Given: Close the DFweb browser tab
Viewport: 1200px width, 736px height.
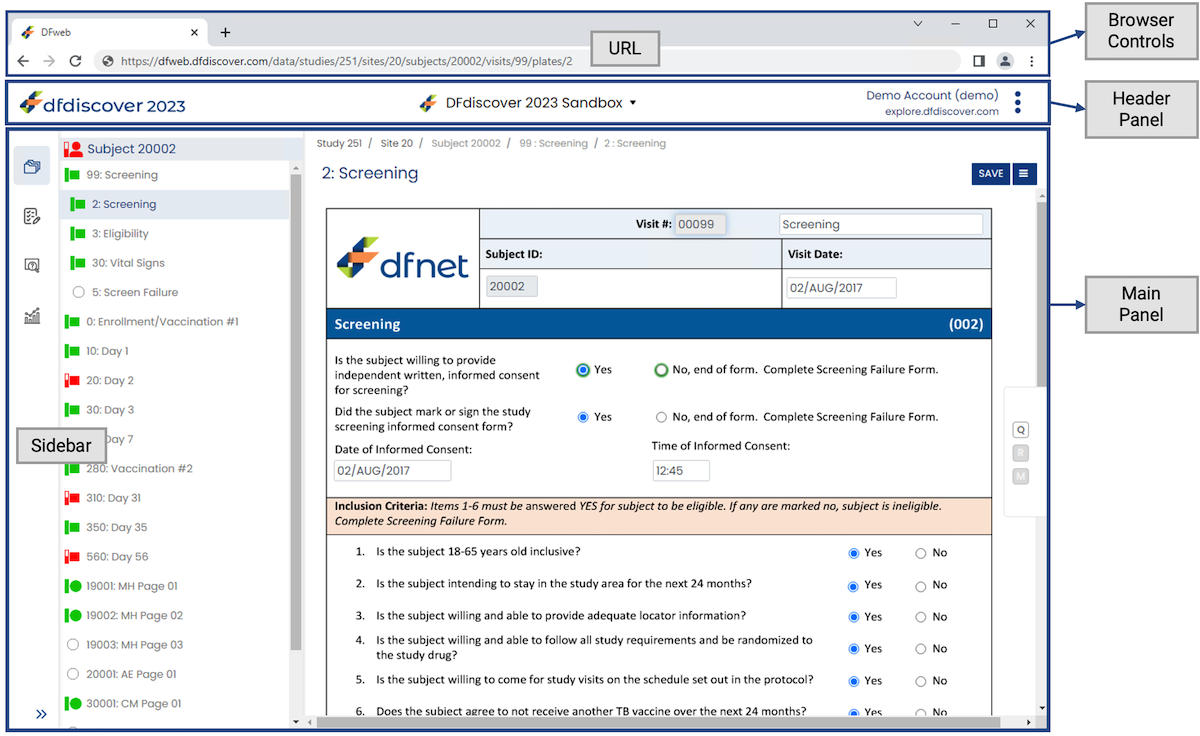Looking at the screenshot, I should [x=194, y=32].
